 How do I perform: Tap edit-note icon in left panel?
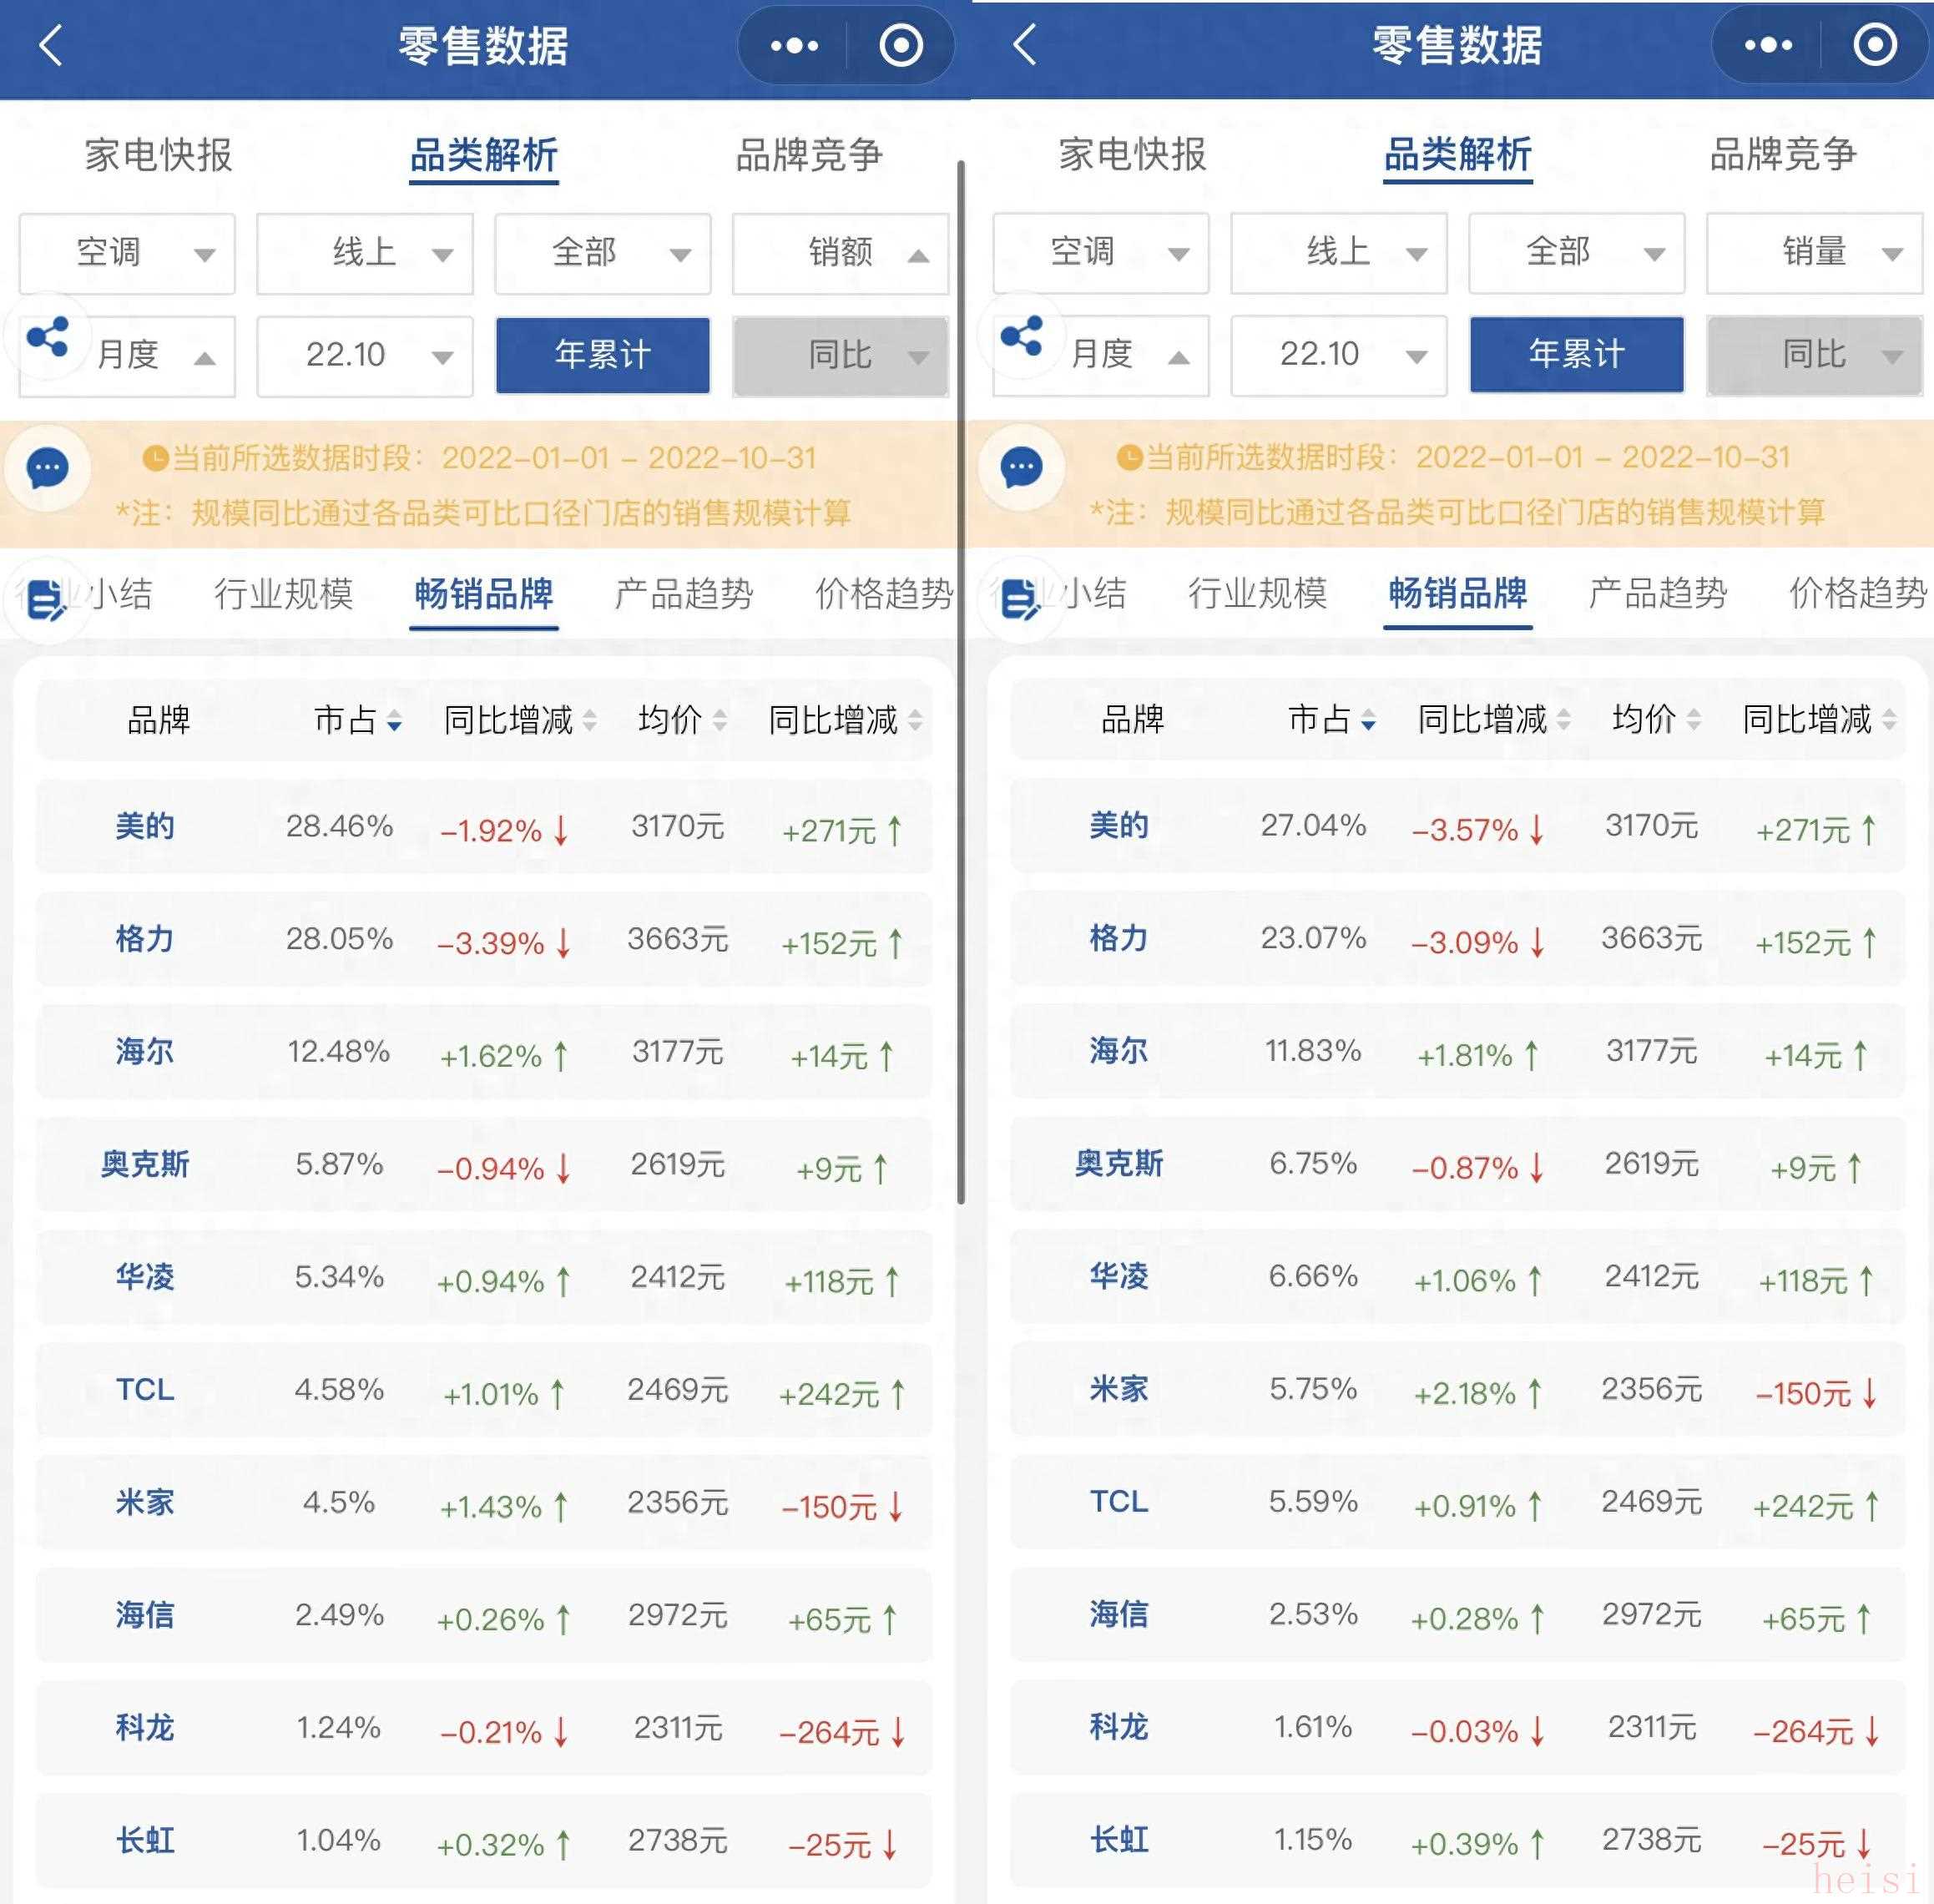(x=47, y=600)
